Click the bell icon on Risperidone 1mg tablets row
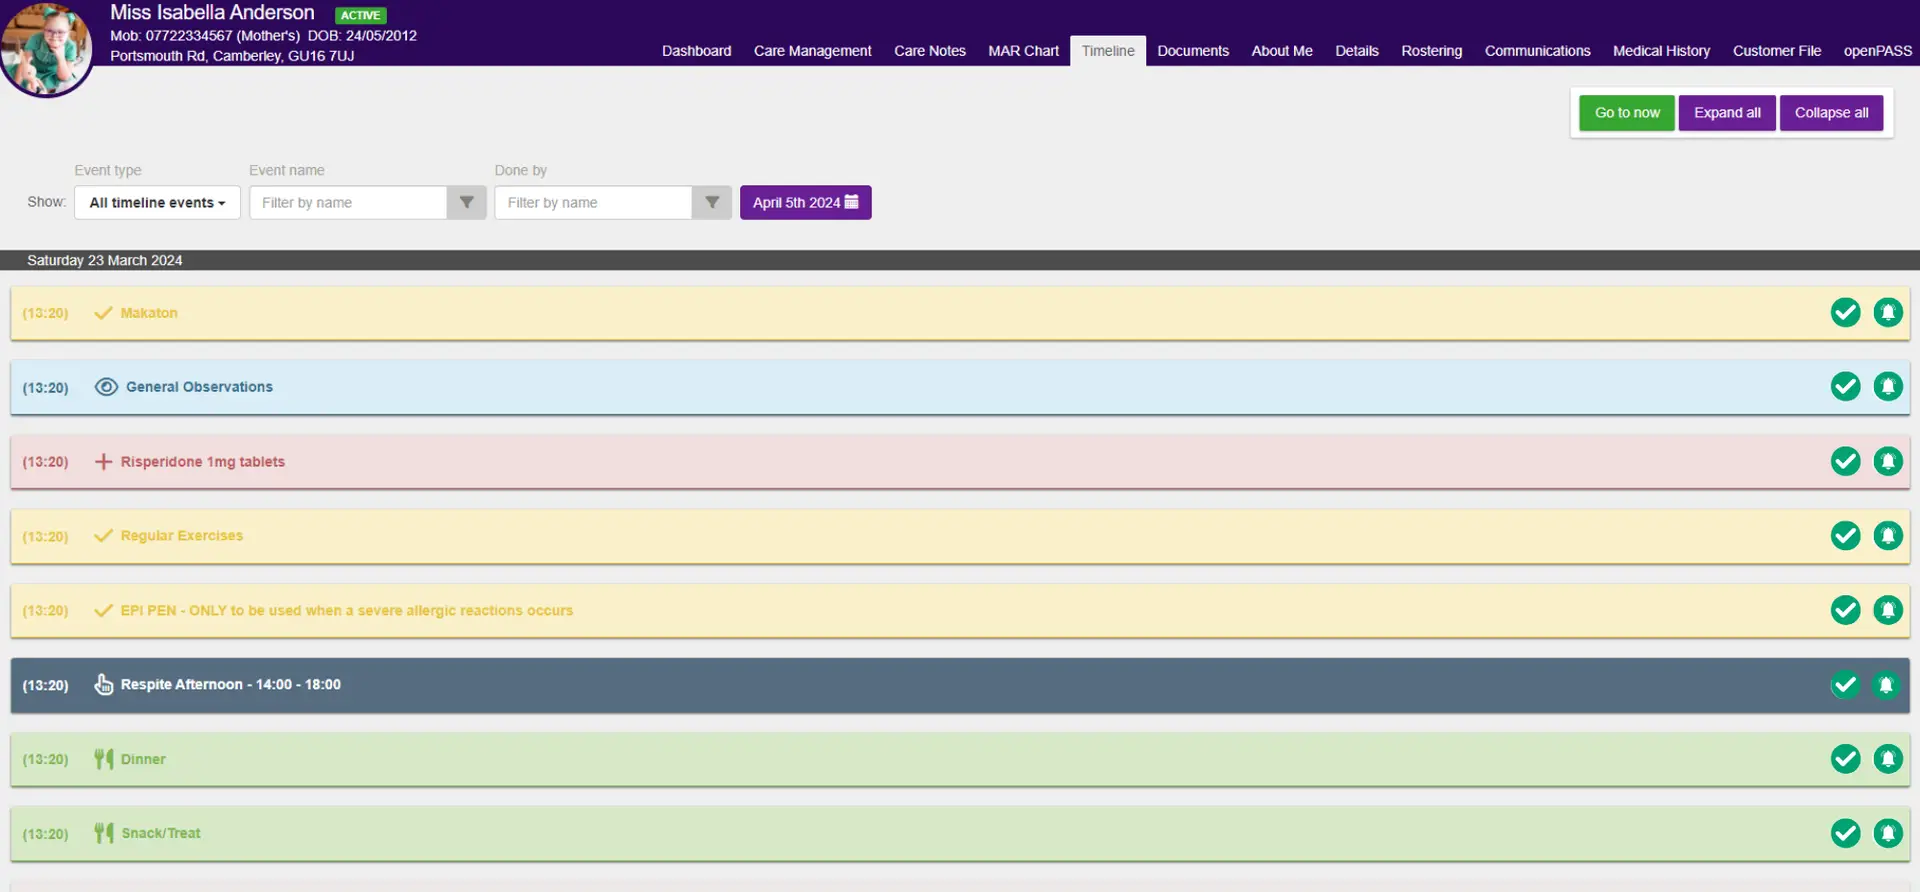The image size is (1920, 892). [x=1887, y=461]
